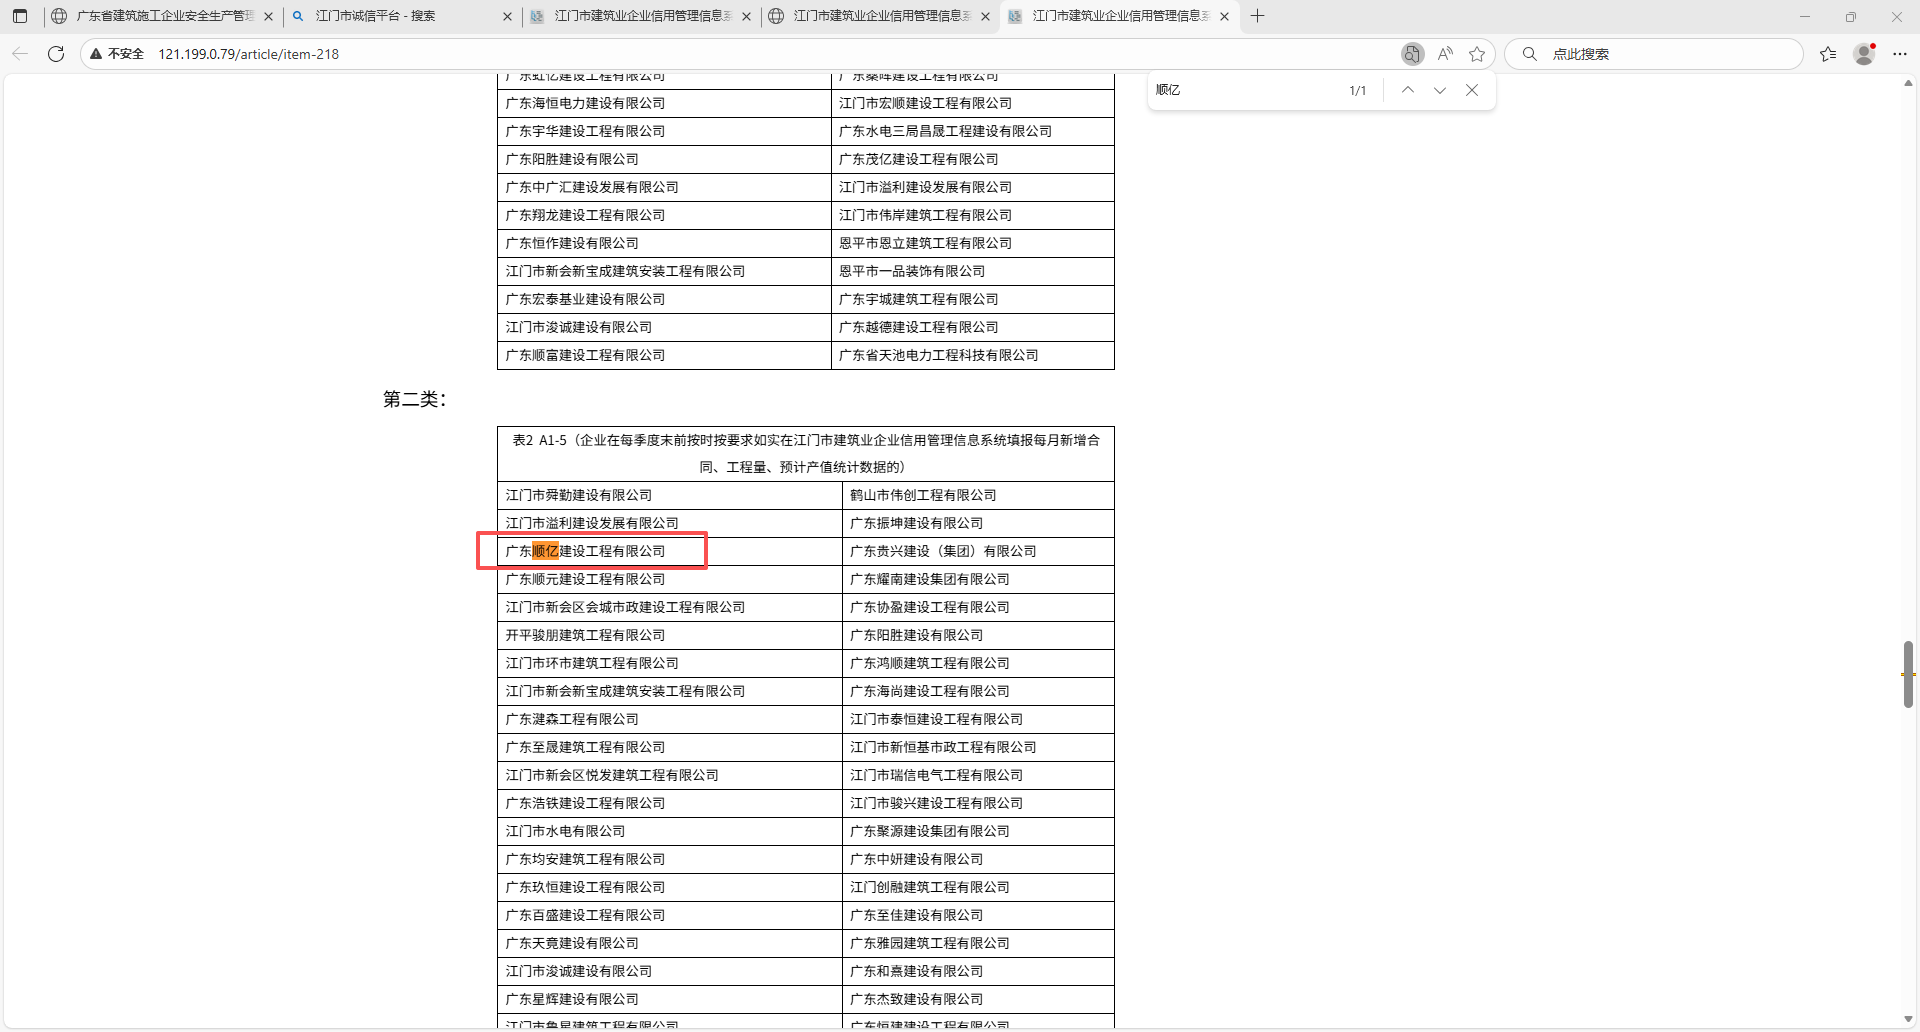Viewport: 1920px width, 1032px height.
Task: Switch to the 广东省建筑施工企业安全生产 tab
Action: (x=160, y=16)
